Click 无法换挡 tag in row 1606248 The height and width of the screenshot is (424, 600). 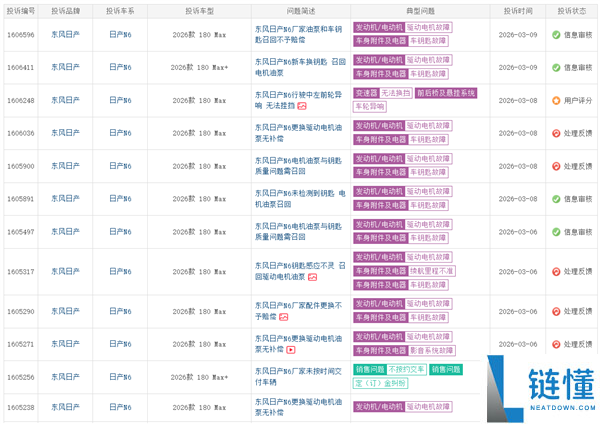coord(395,93)
